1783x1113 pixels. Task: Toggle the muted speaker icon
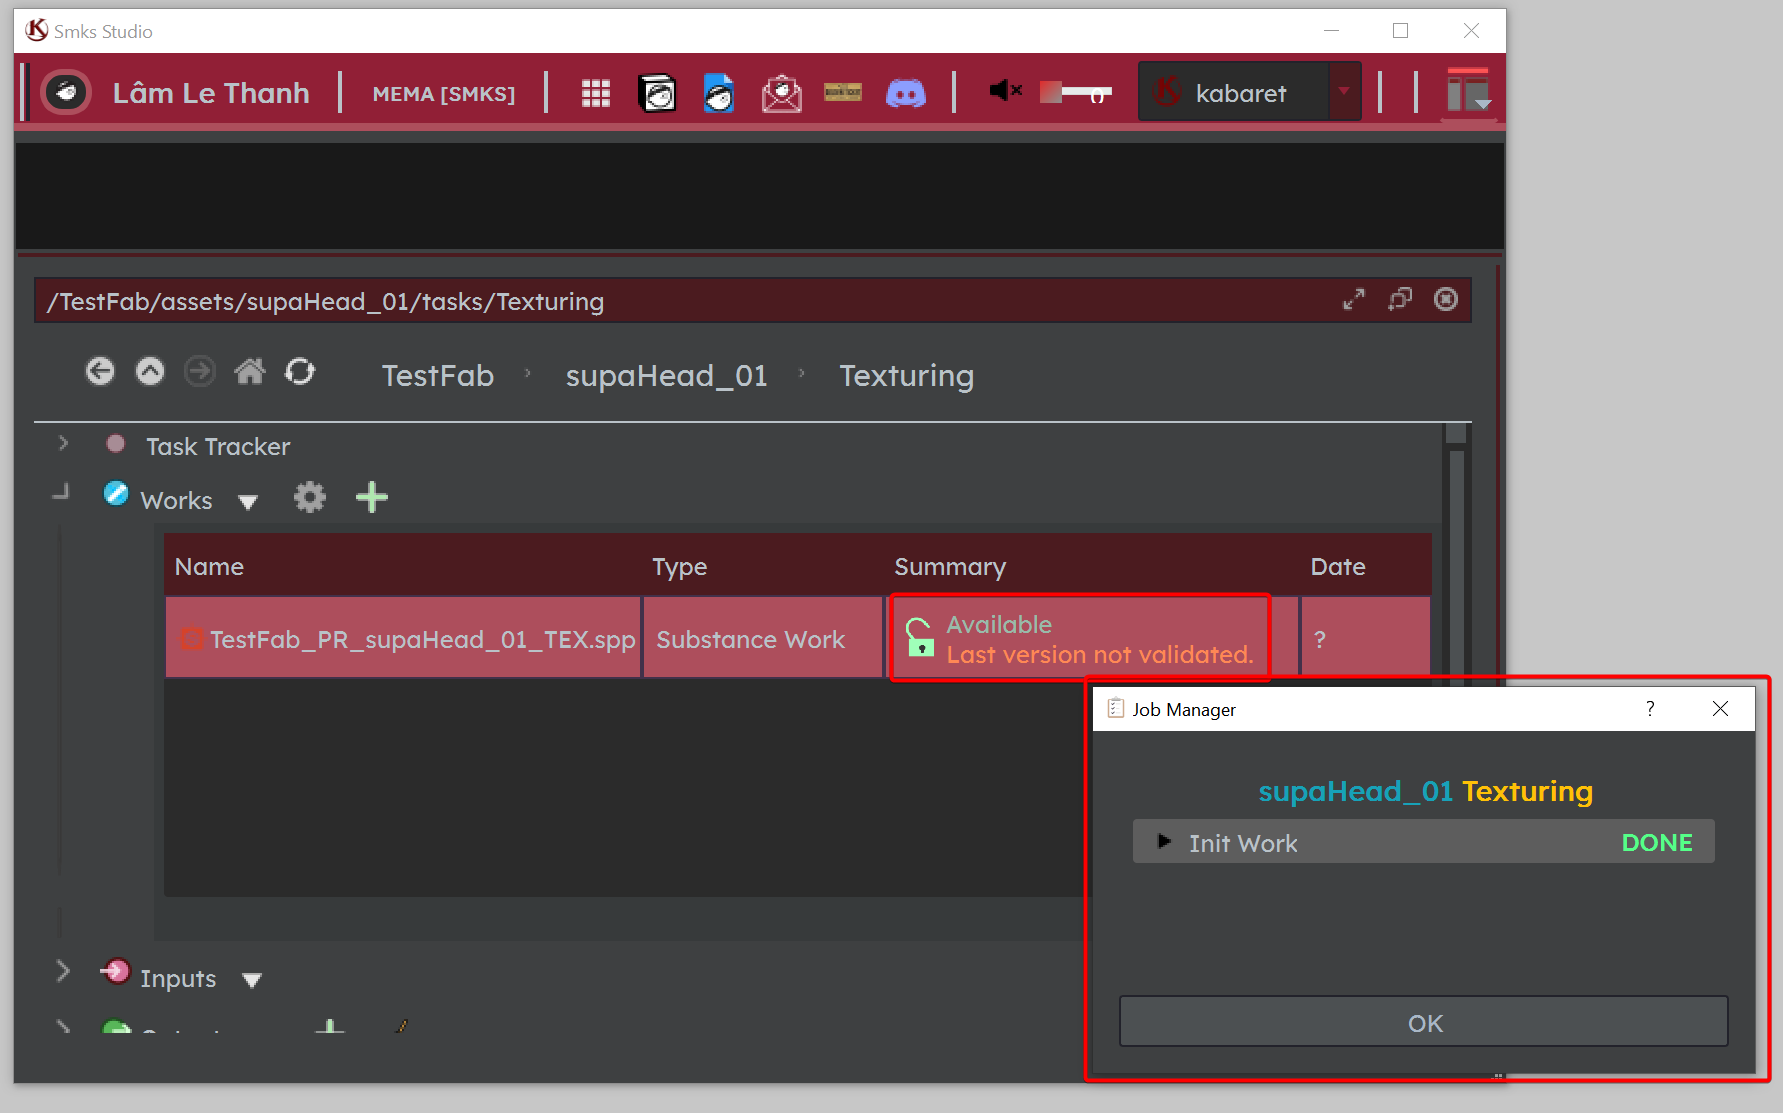(x=1006, y=91)
